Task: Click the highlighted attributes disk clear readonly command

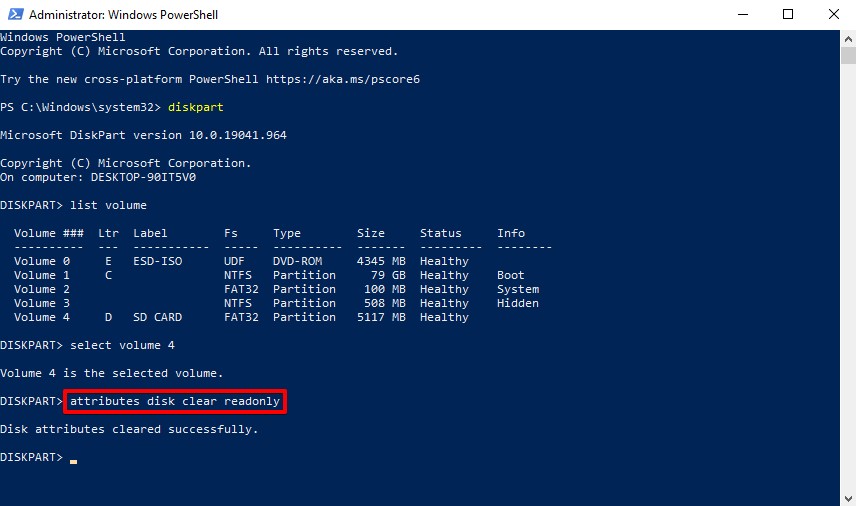Action: (x=175, y=402)
